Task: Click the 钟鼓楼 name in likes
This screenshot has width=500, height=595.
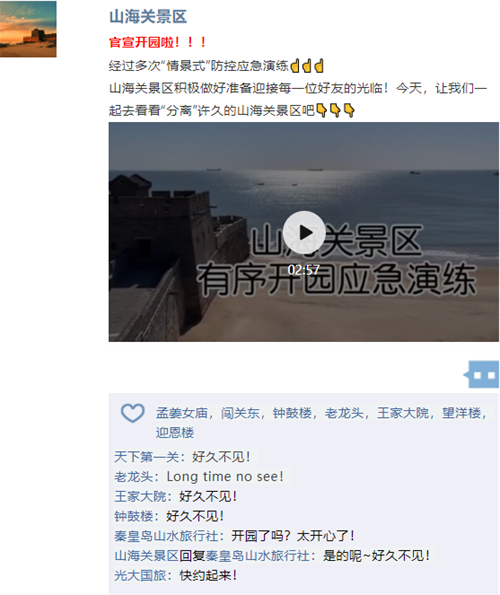Action: click(x=292, y=413)
